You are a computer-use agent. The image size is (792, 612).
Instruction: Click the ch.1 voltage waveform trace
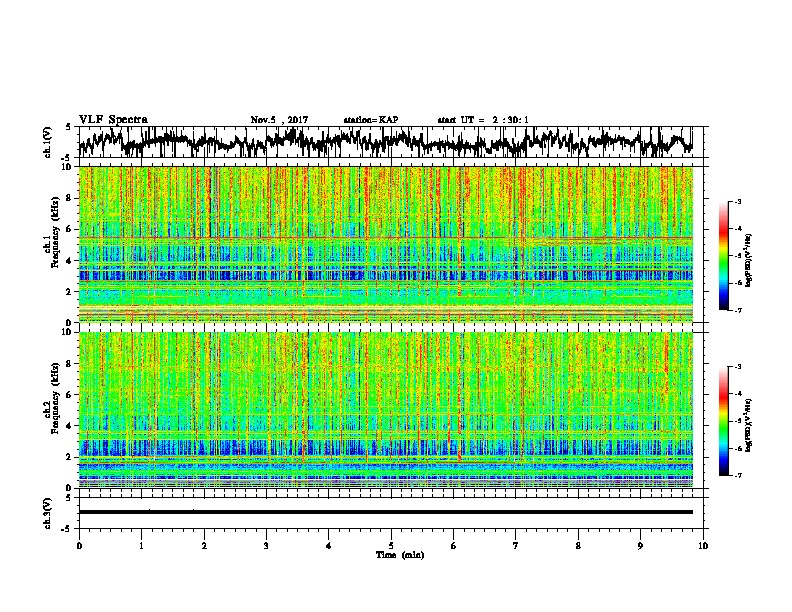tap(386, 142)
